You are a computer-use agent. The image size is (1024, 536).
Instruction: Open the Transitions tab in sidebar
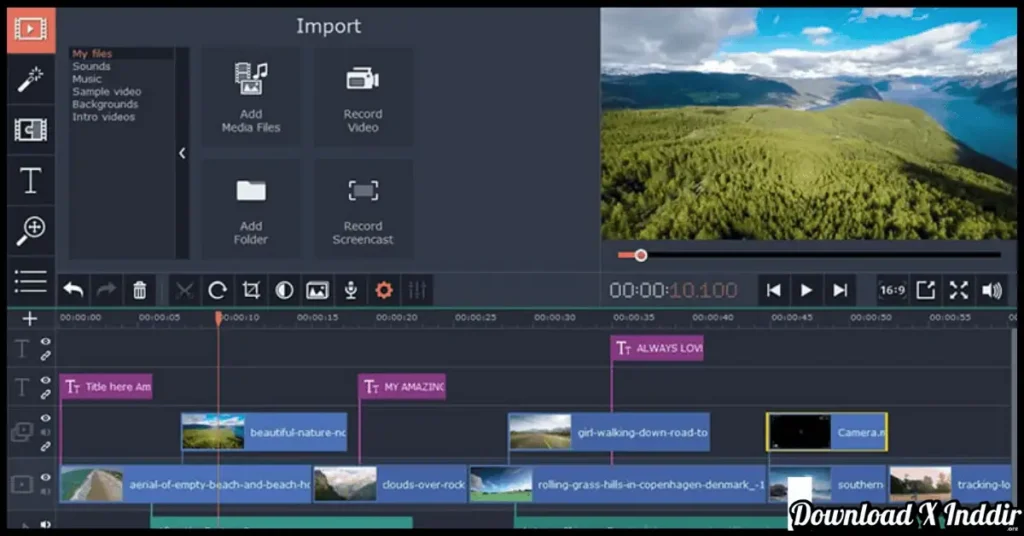click(31, 130)
